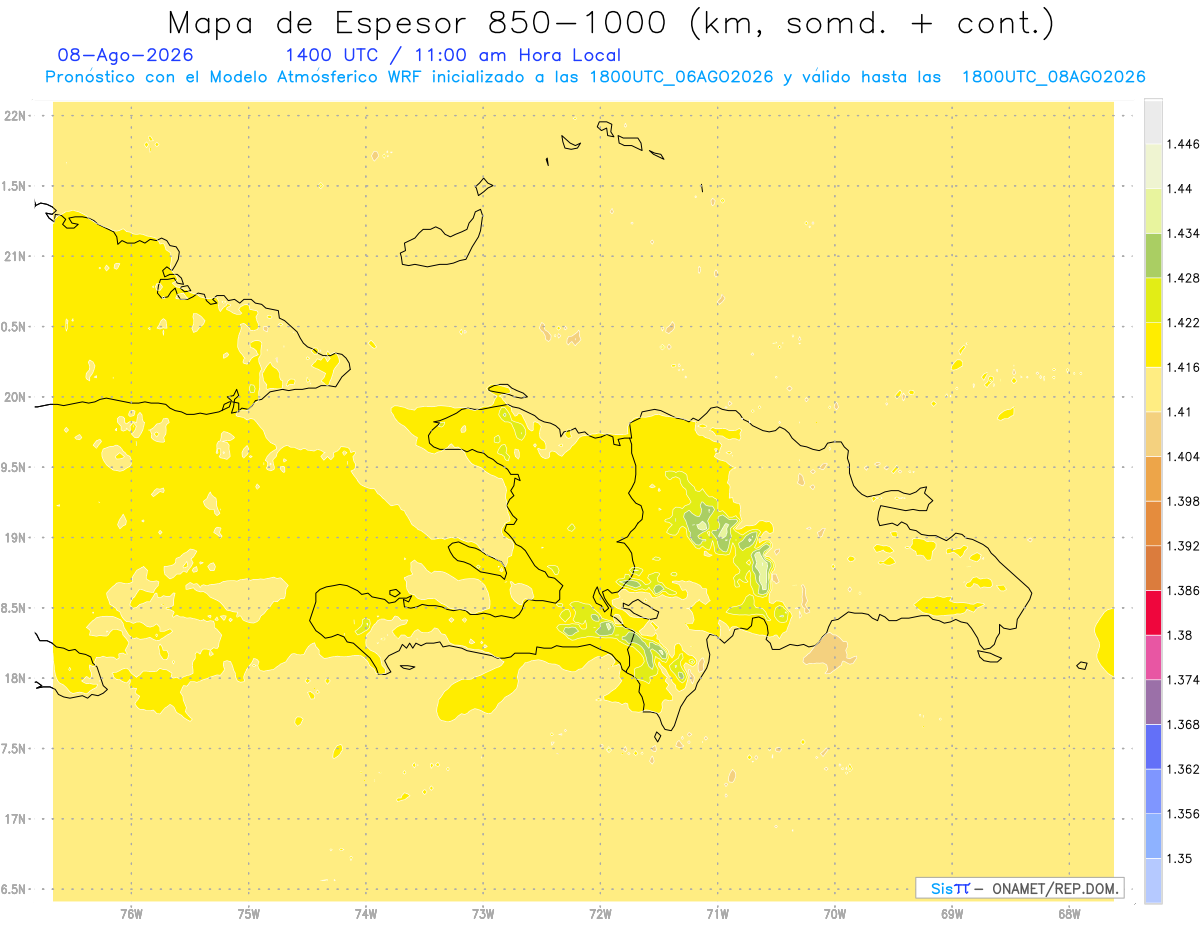Click the legend value 1.44

1180,189
